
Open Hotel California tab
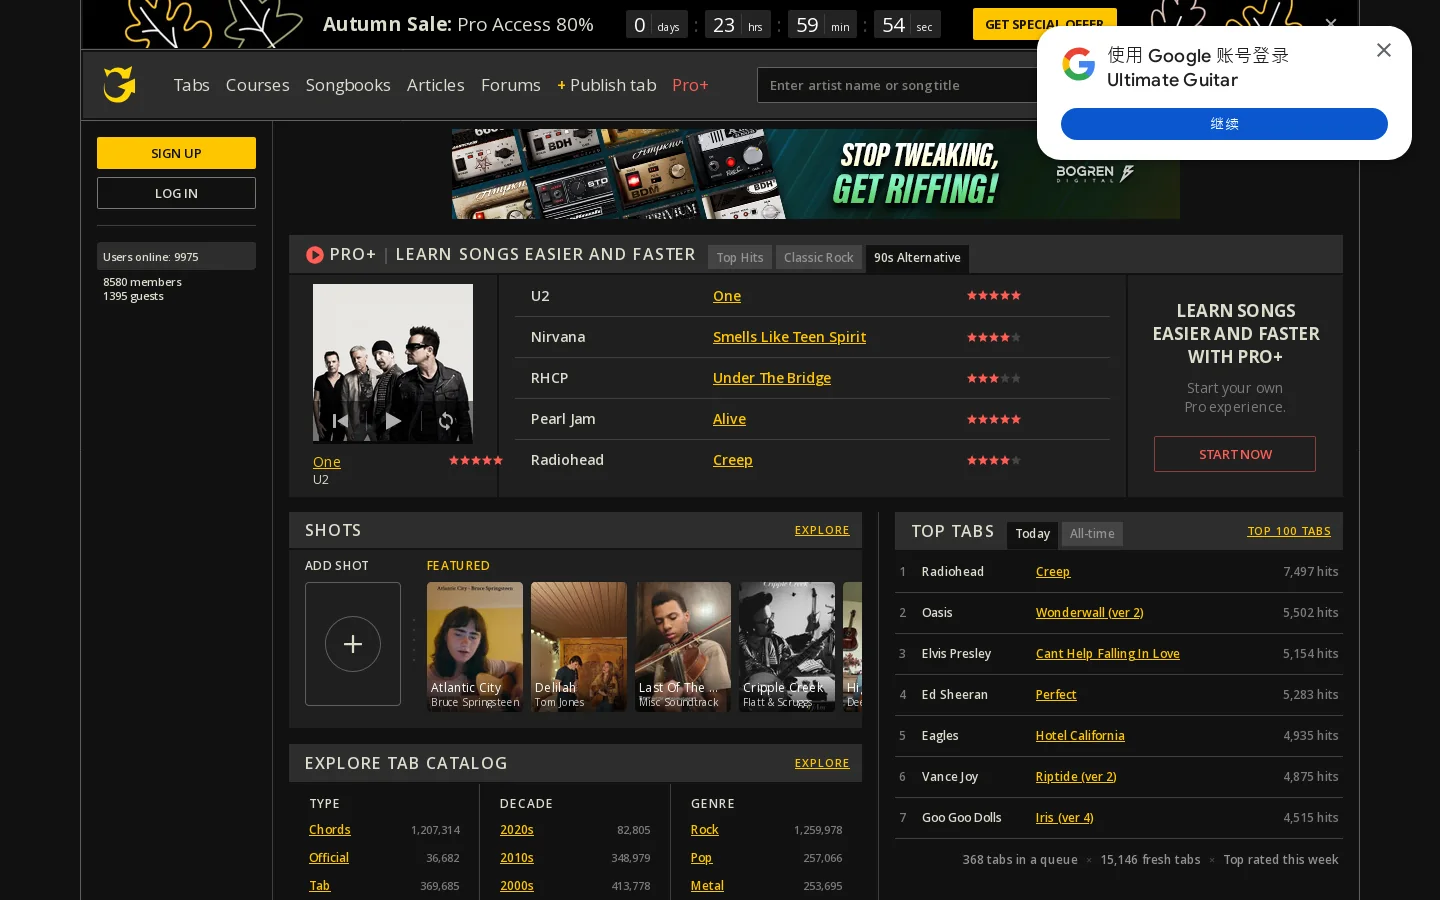click(x=1080, y=736)
